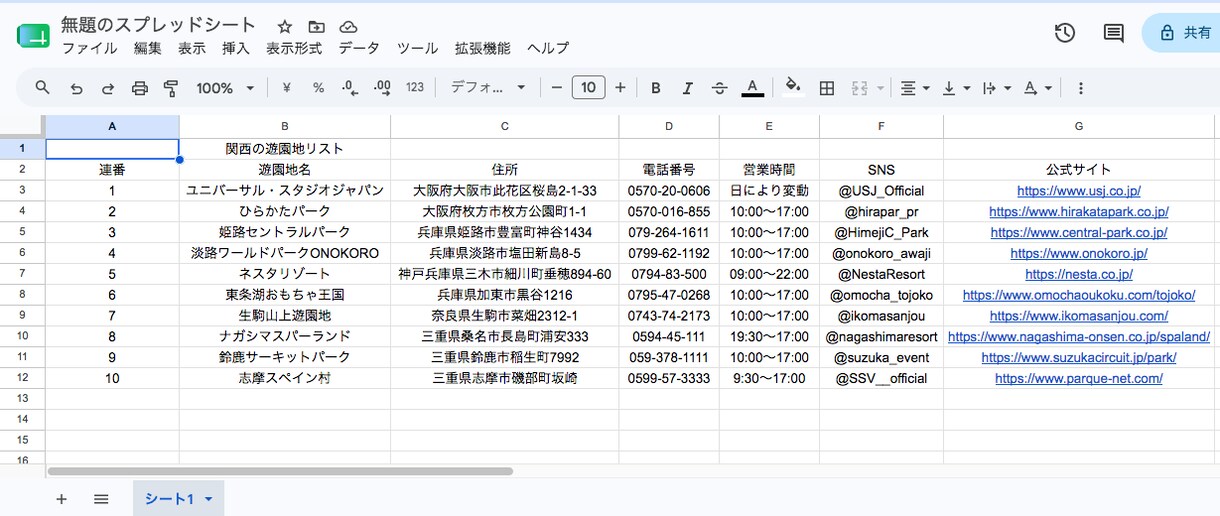
Task: Decrease decimal places
Action: tap(350, 88)
